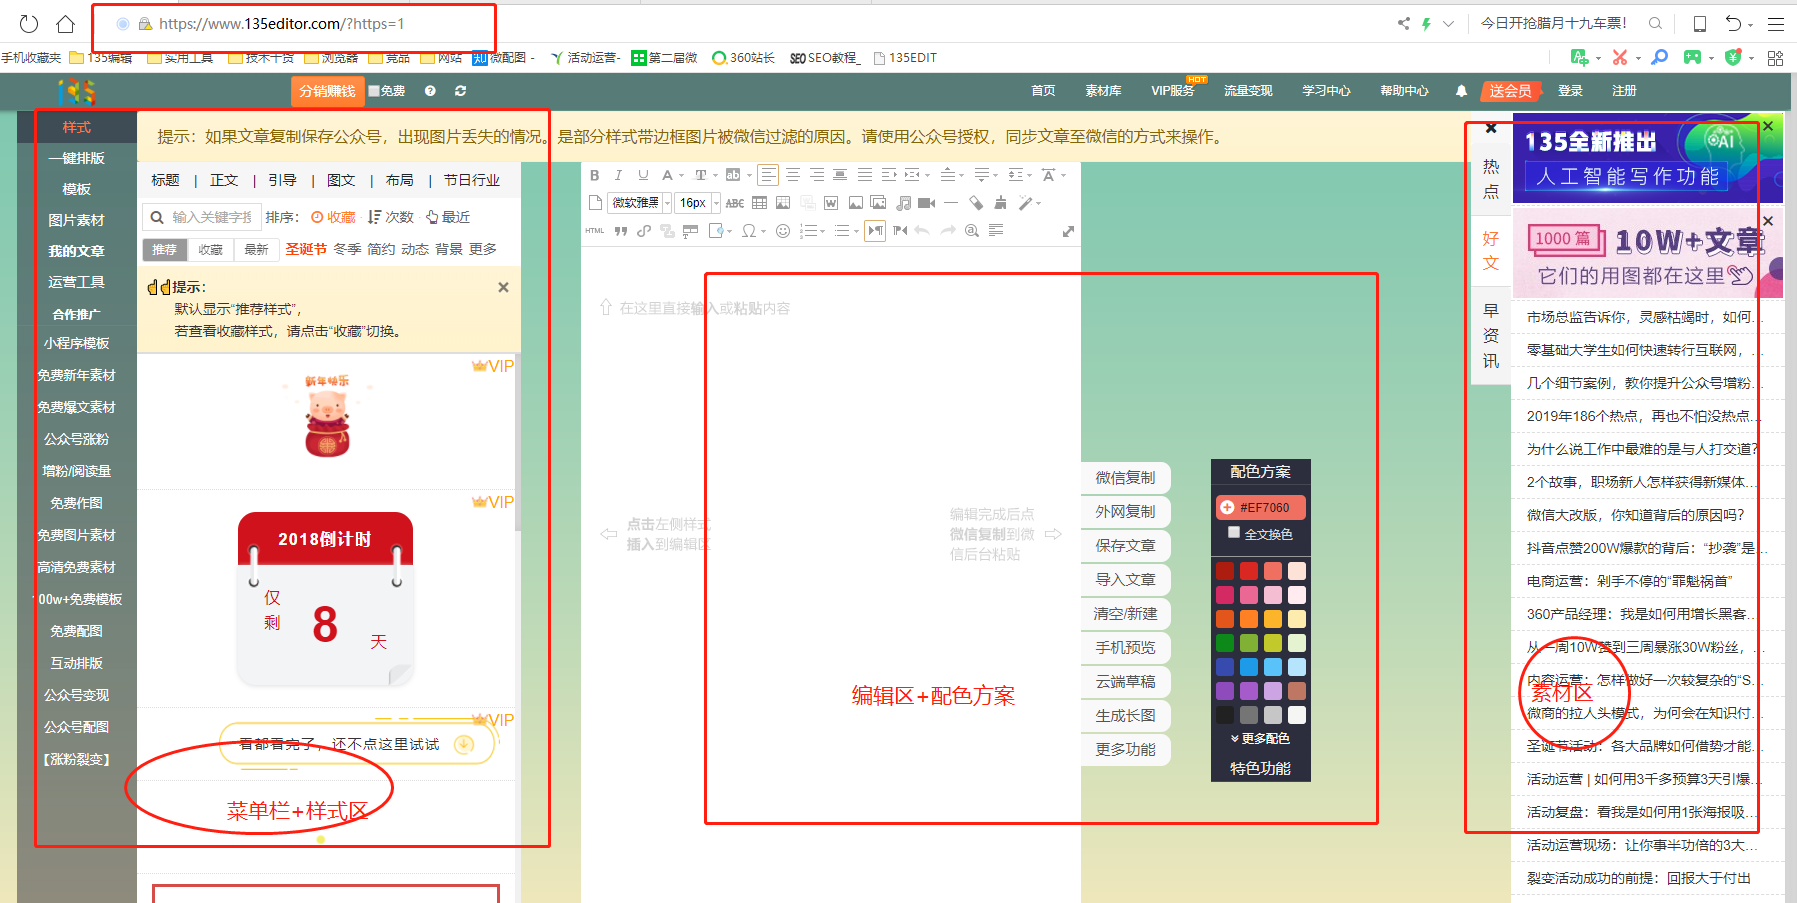Toggle right-to-left text direction
Viewport: 1797px width, 903px height.
tap(900, 231)
